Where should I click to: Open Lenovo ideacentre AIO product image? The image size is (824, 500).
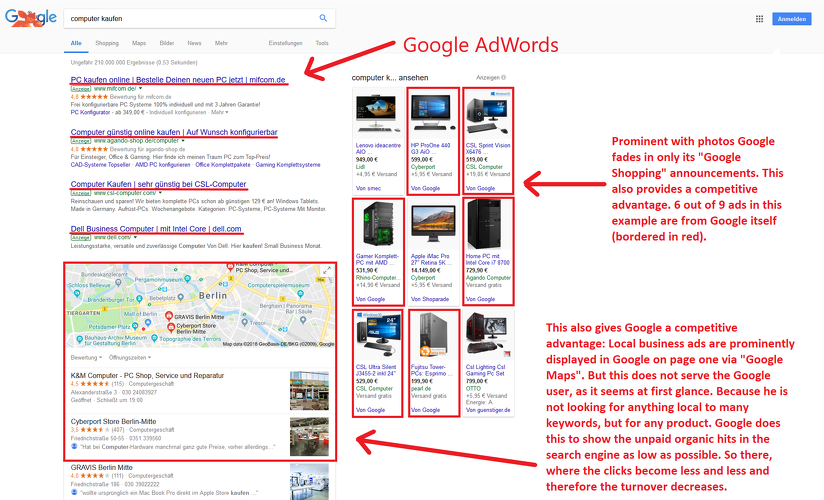click(x=377, y=114)
